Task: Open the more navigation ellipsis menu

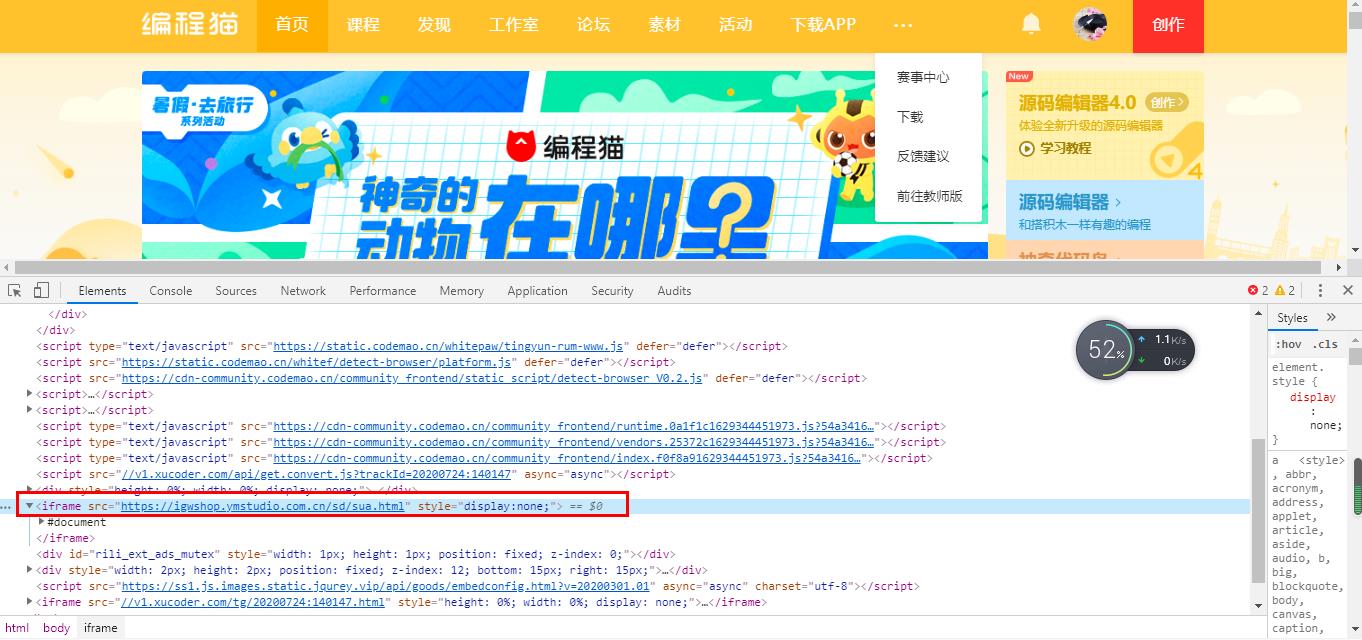Action: 903,25
